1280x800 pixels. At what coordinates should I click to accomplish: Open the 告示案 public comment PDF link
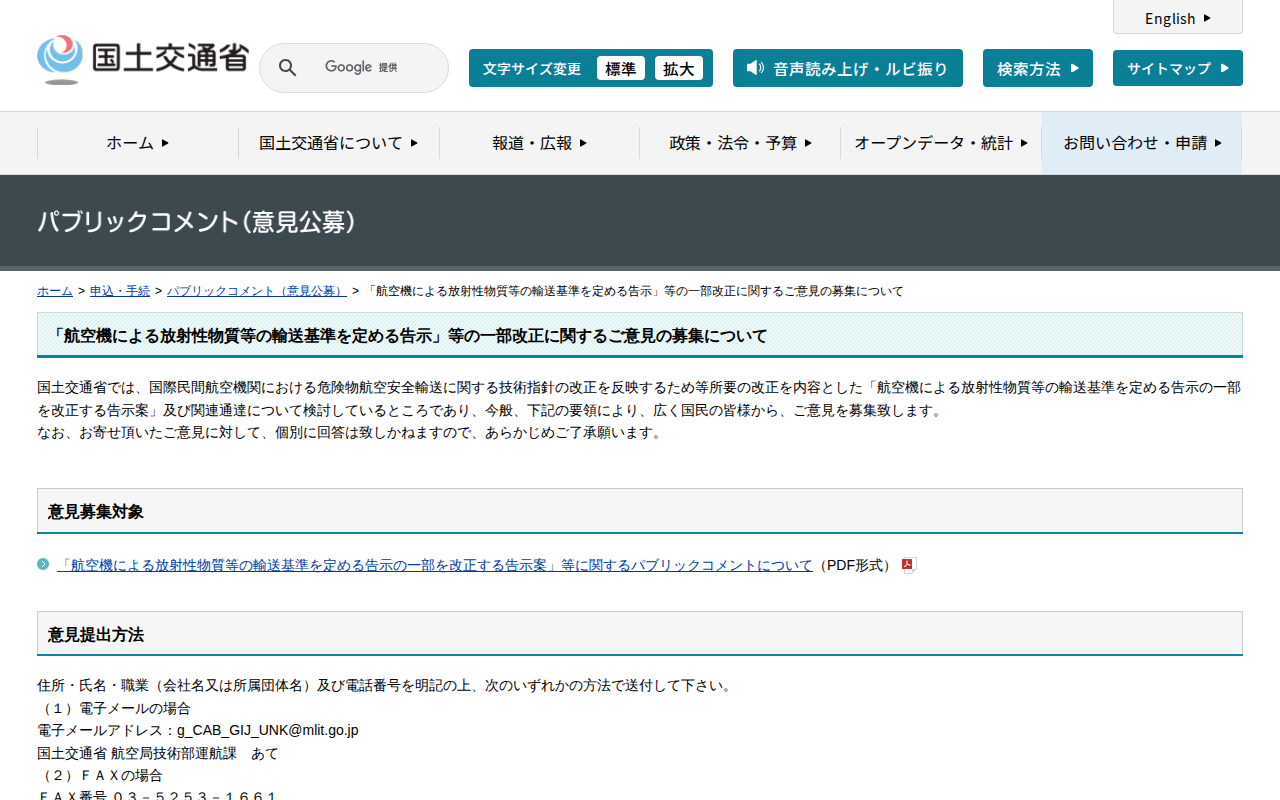point(435,565)
